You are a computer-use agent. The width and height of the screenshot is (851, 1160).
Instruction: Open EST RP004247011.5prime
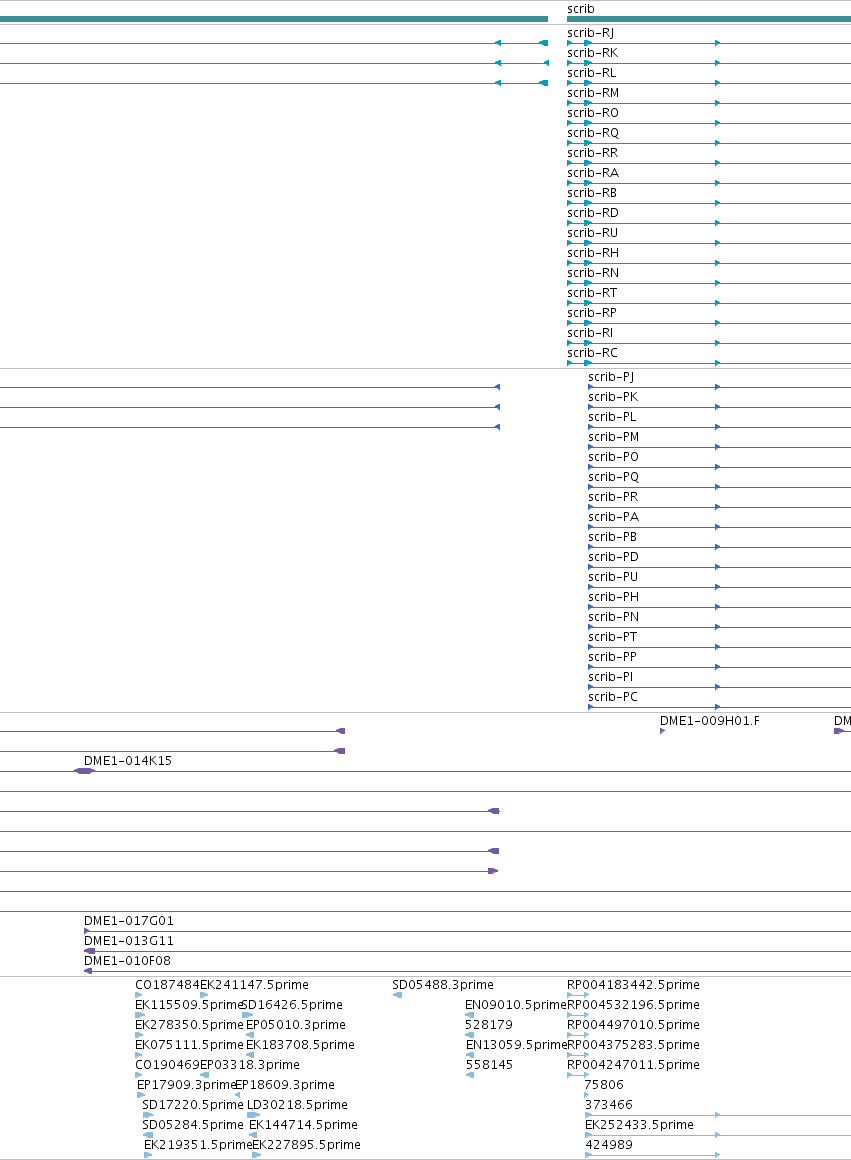click(633, 1065)
